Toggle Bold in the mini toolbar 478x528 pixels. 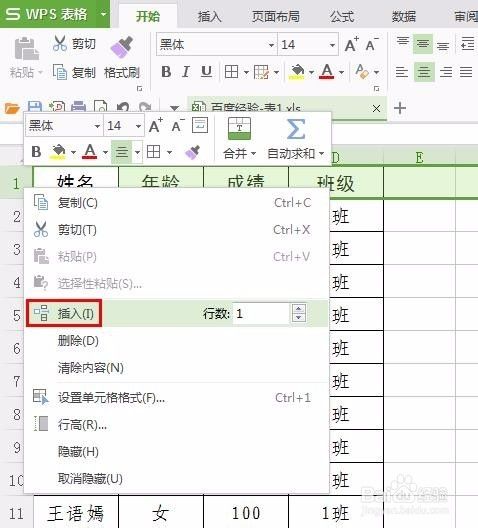(36, 152)
